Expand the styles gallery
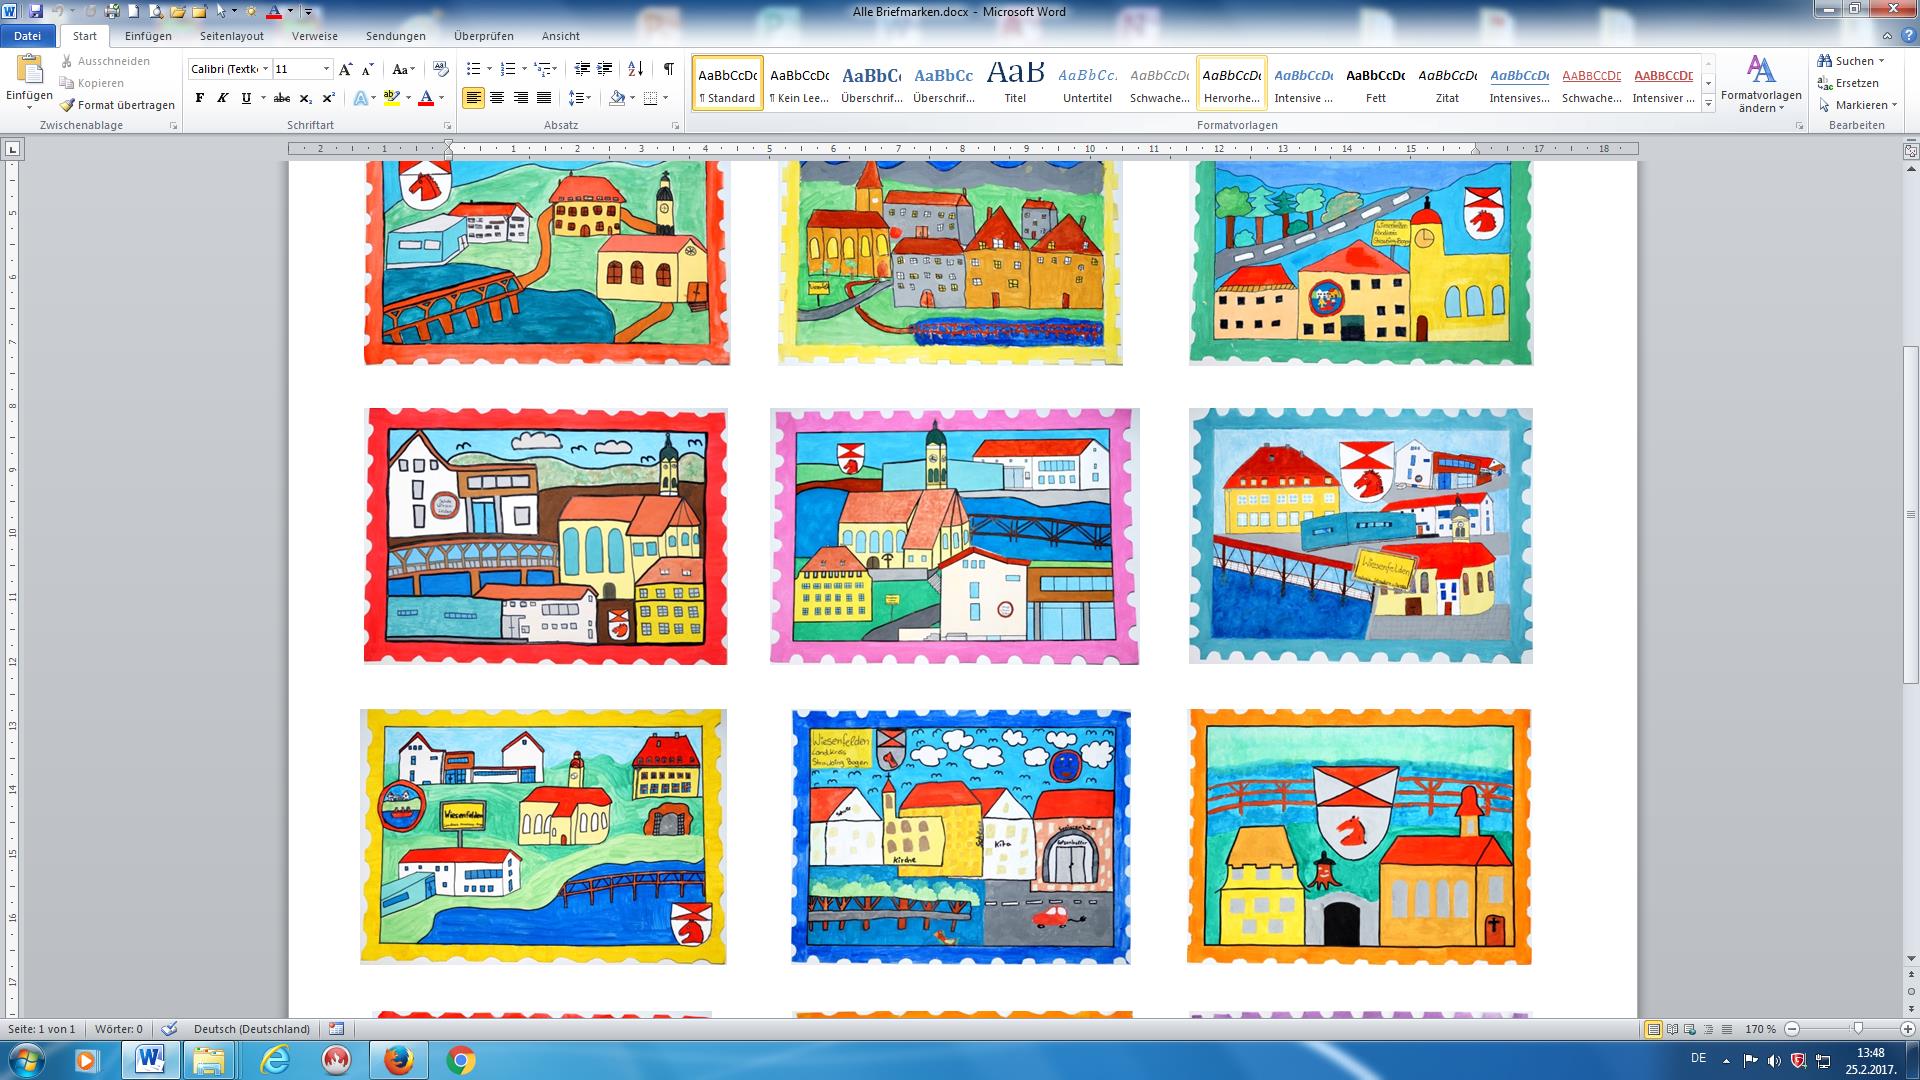 point(1708,104)
